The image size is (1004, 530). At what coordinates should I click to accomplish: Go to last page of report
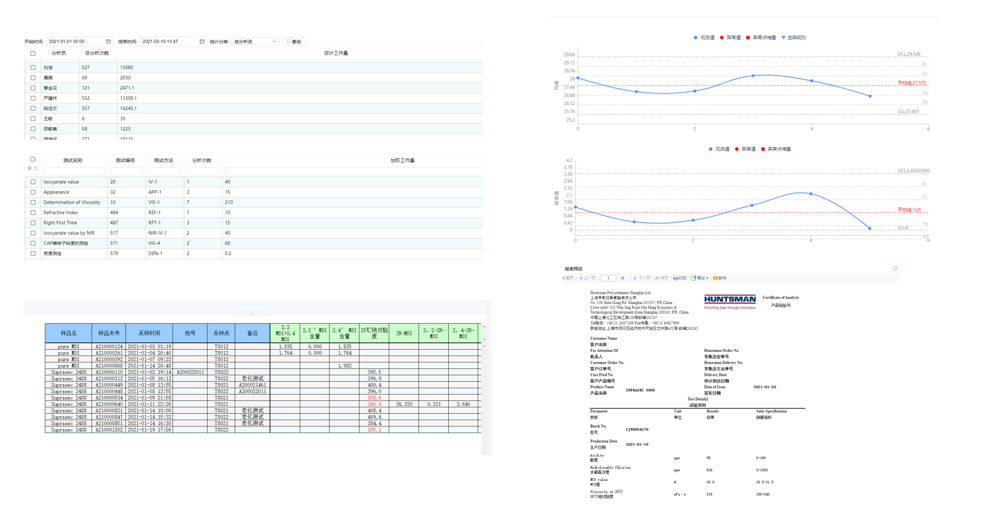coord(661,278)
